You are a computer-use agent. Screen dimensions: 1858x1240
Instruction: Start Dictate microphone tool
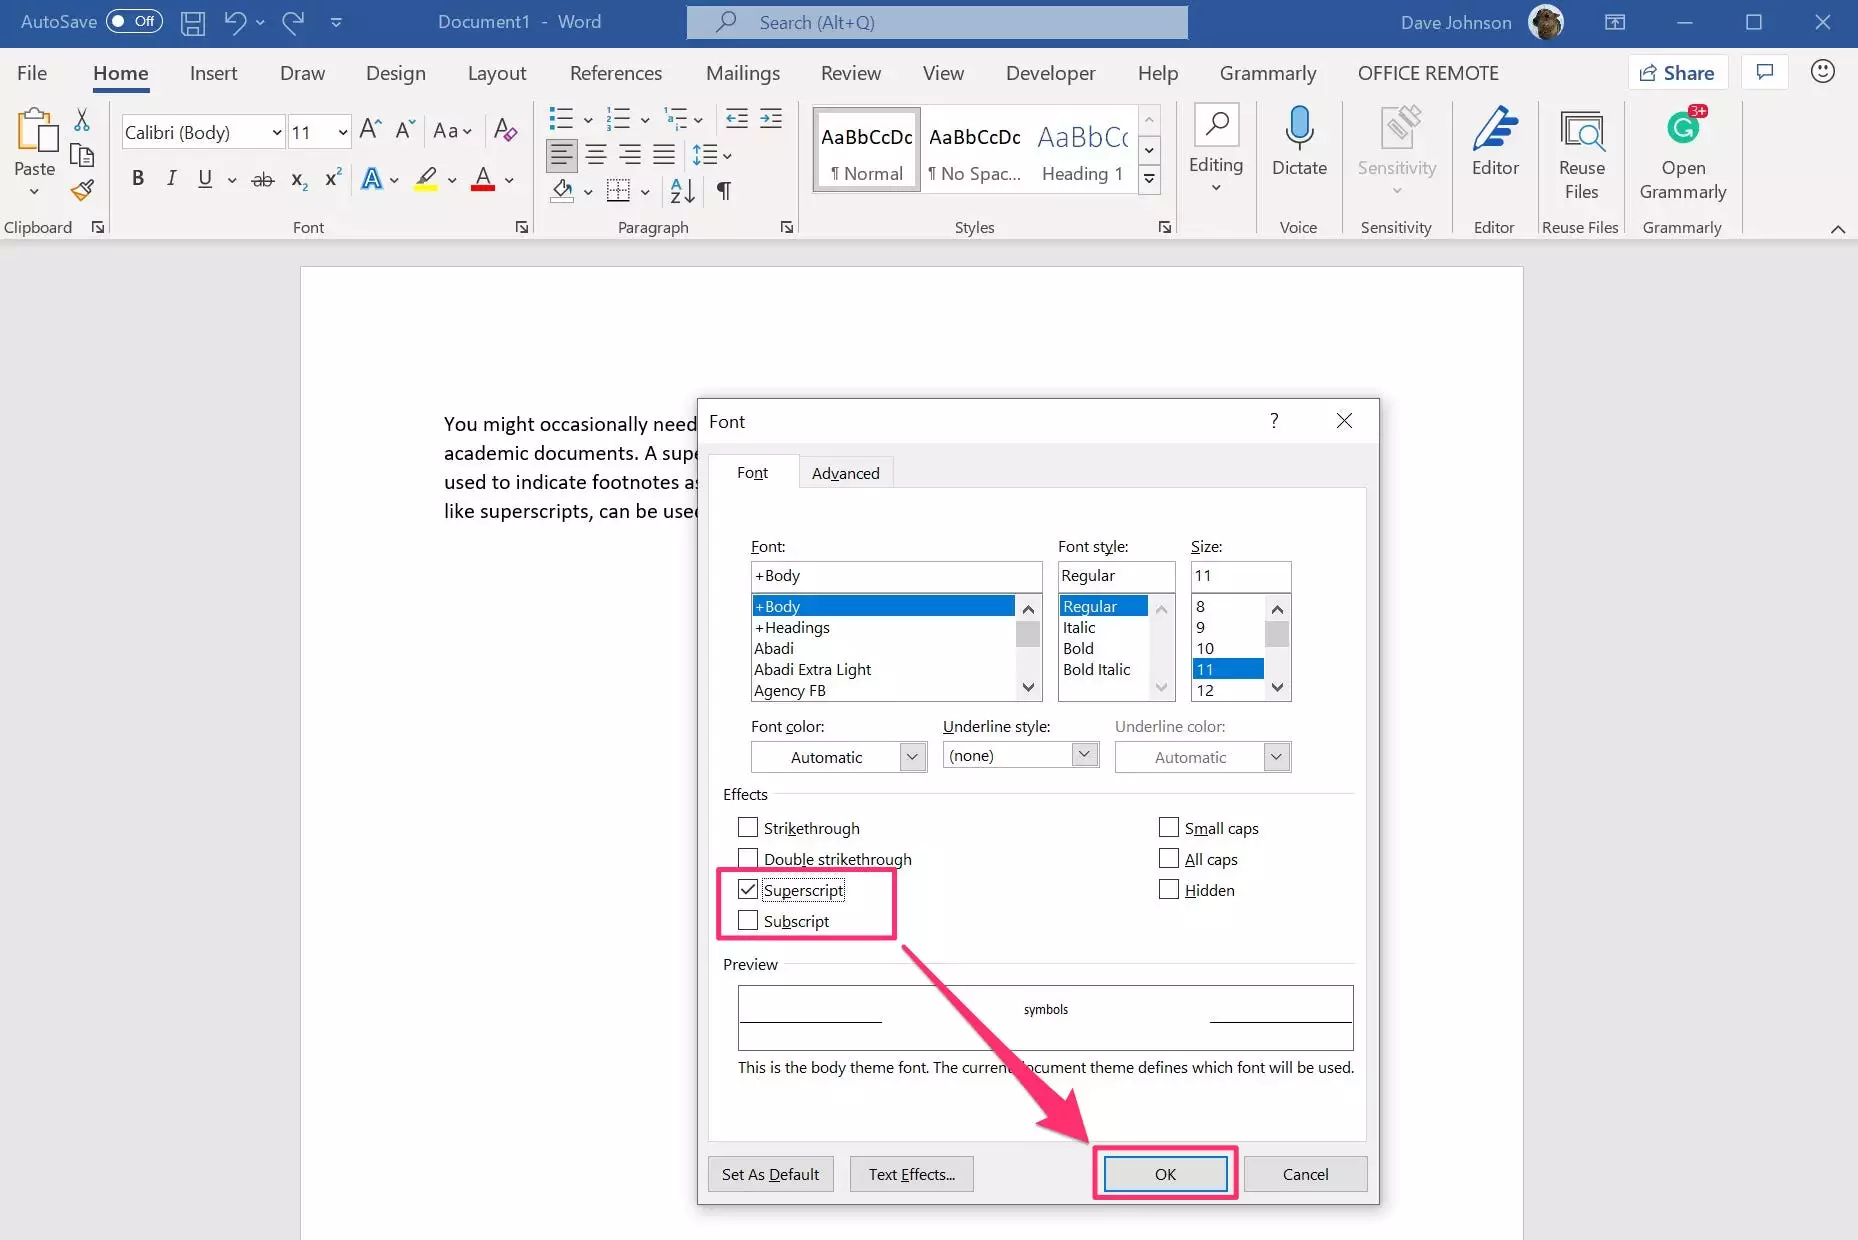(1298, 142)
